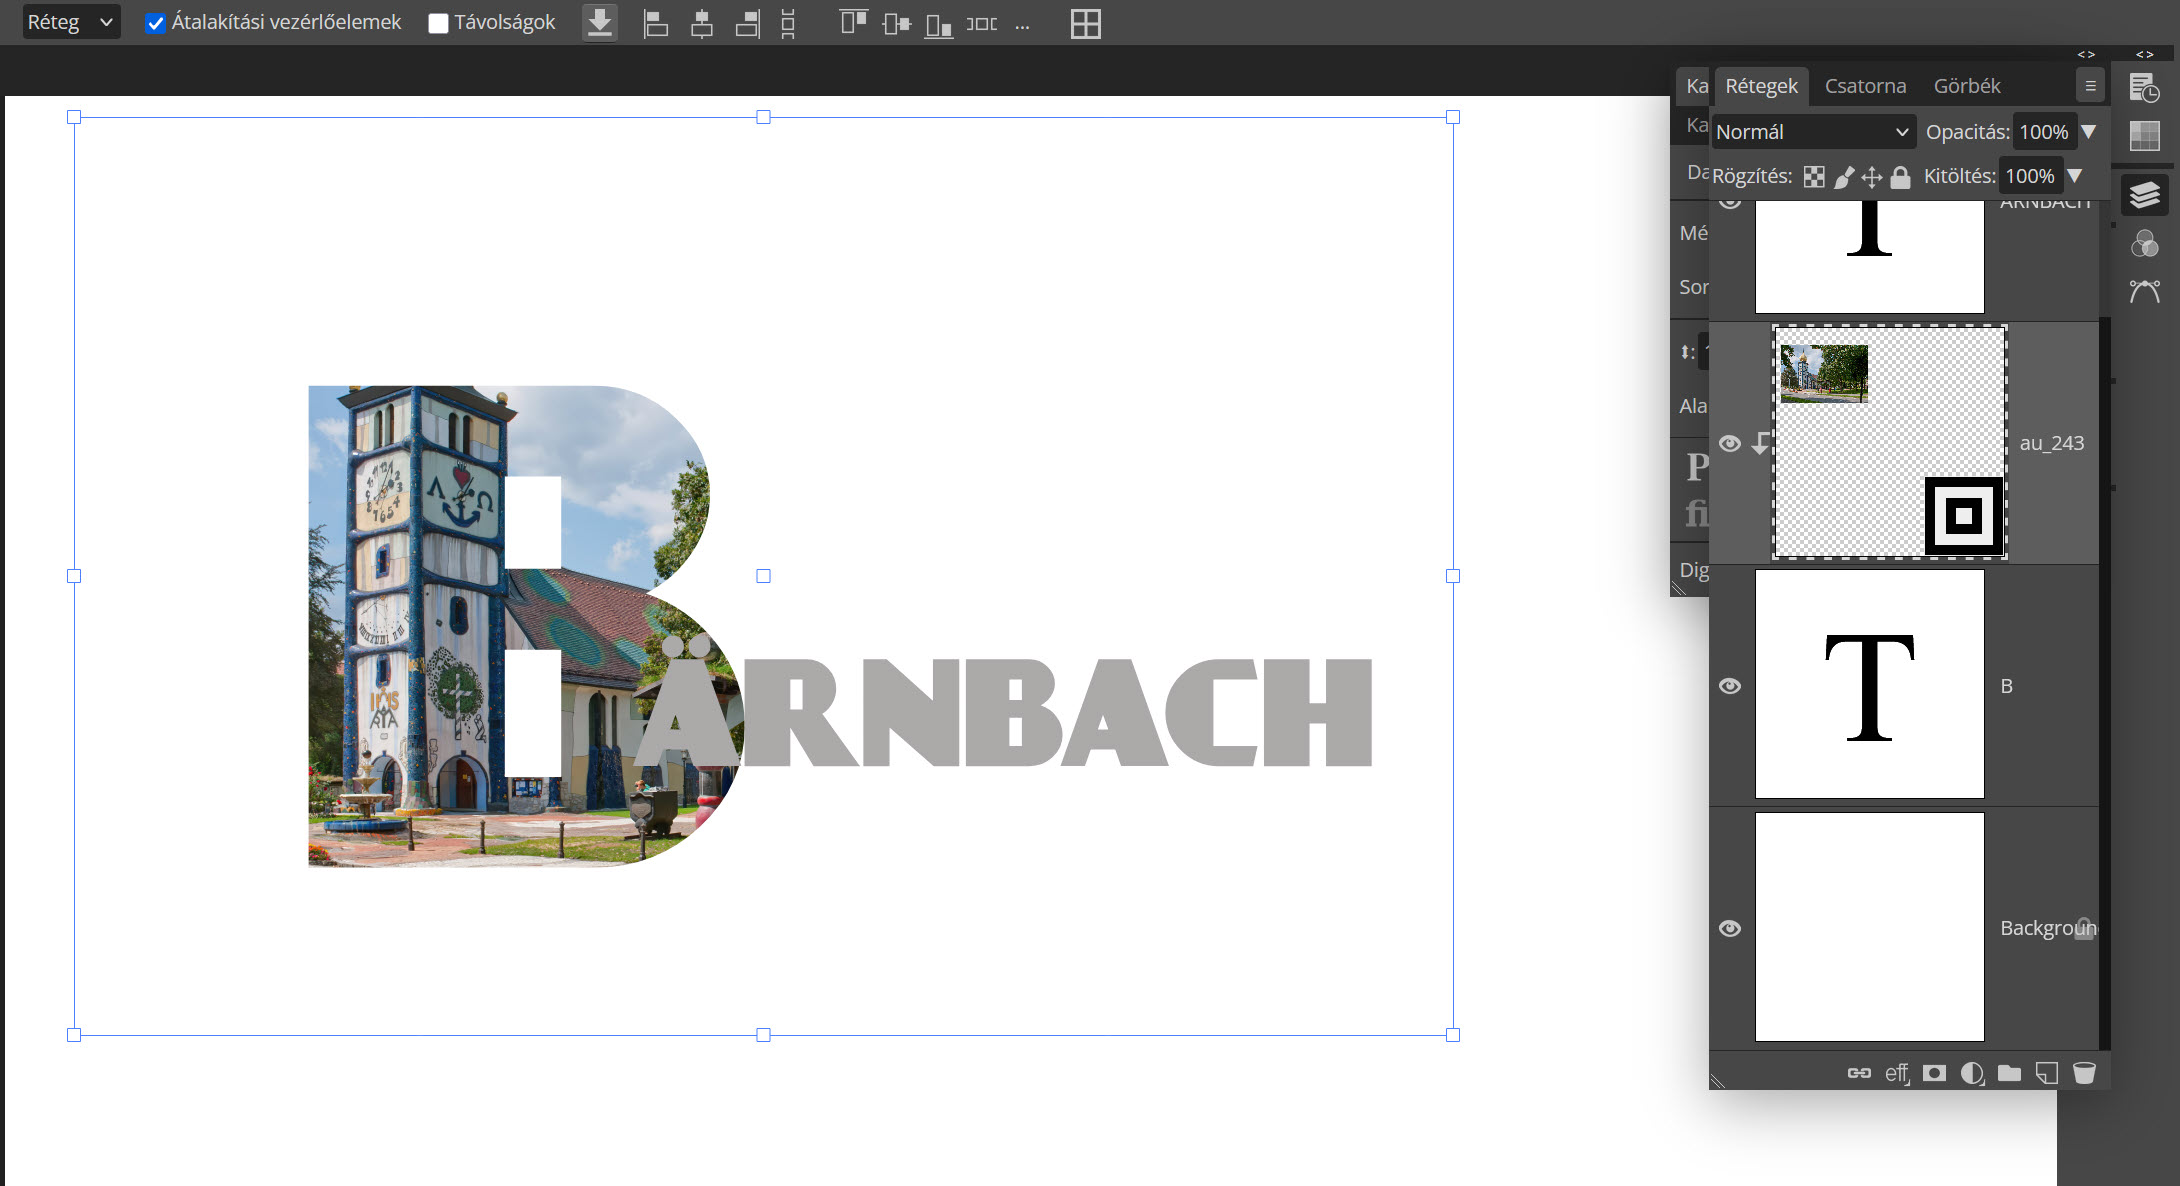2180x1186 pixels.
Task: Click the Layers stack icon in sidebar
Action: pyautogui.click(x=2144, y=194)
